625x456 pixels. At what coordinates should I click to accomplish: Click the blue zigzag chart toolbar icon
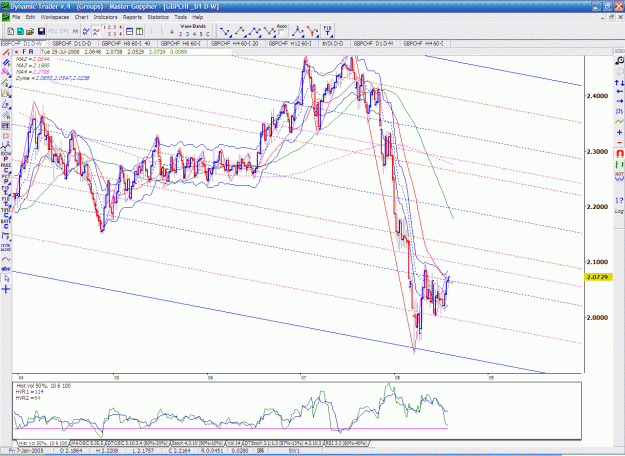(86, 31)
